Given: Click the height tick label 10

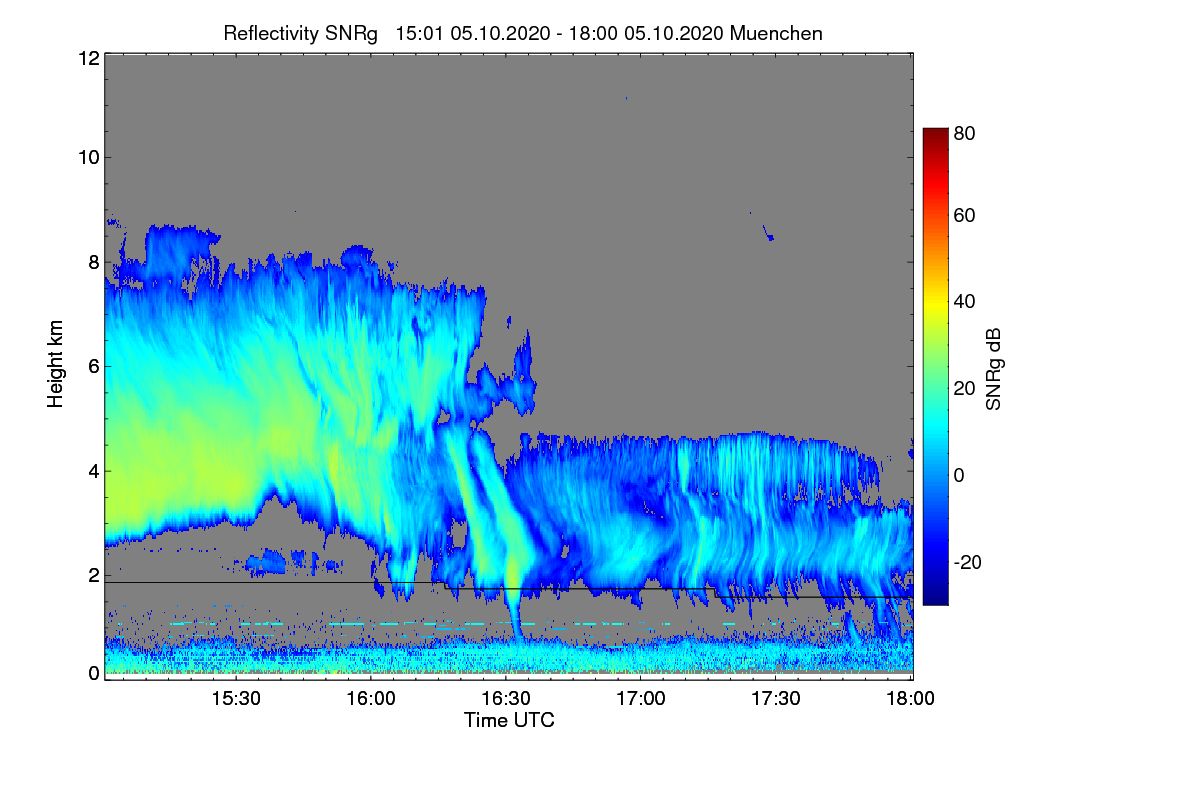Looking at the screenshot, I should [88, 157].
